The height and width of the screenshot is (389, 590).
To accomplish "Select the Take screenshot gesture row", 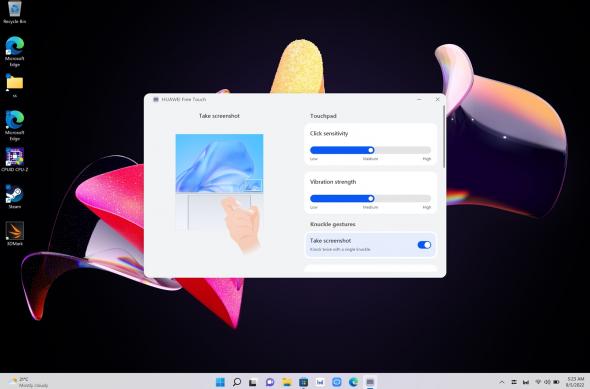I will 370,245.
